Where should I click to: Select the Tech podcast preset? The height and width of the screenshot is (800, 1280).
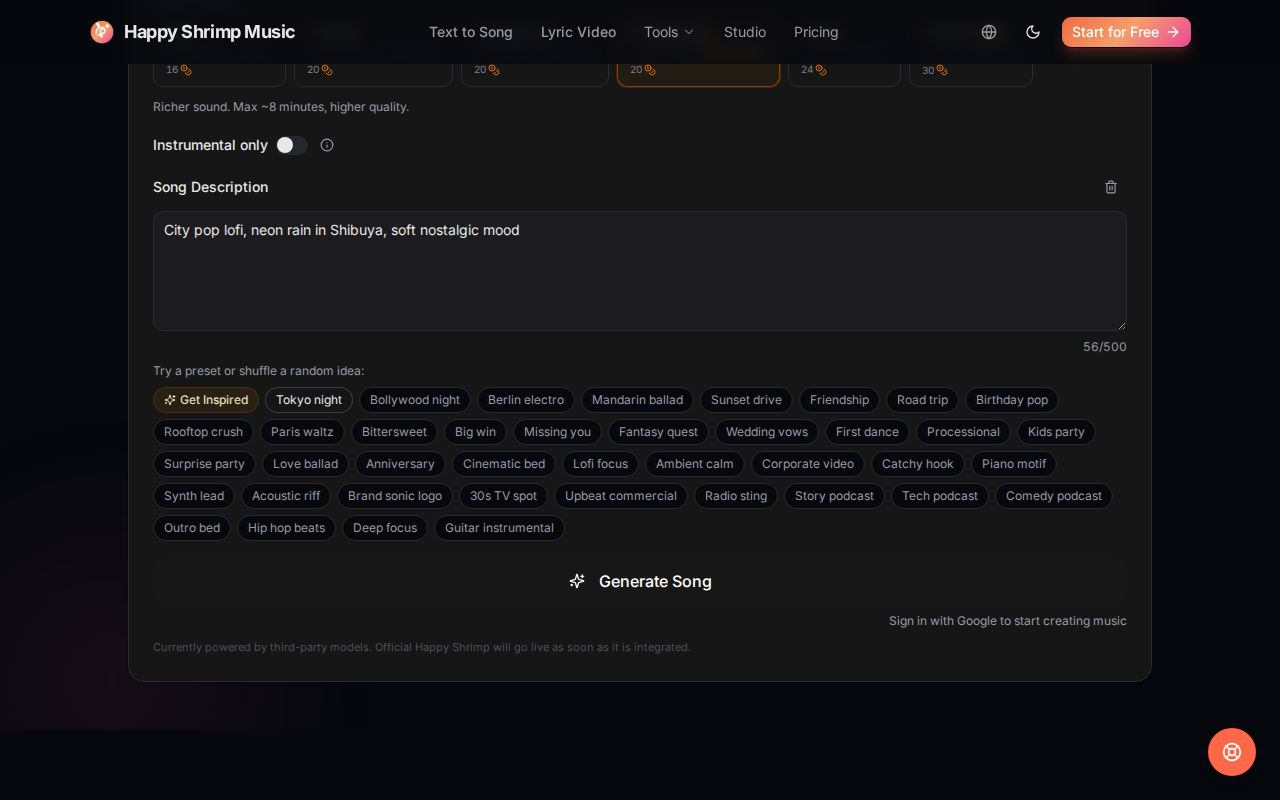click(x=940, y=496)
